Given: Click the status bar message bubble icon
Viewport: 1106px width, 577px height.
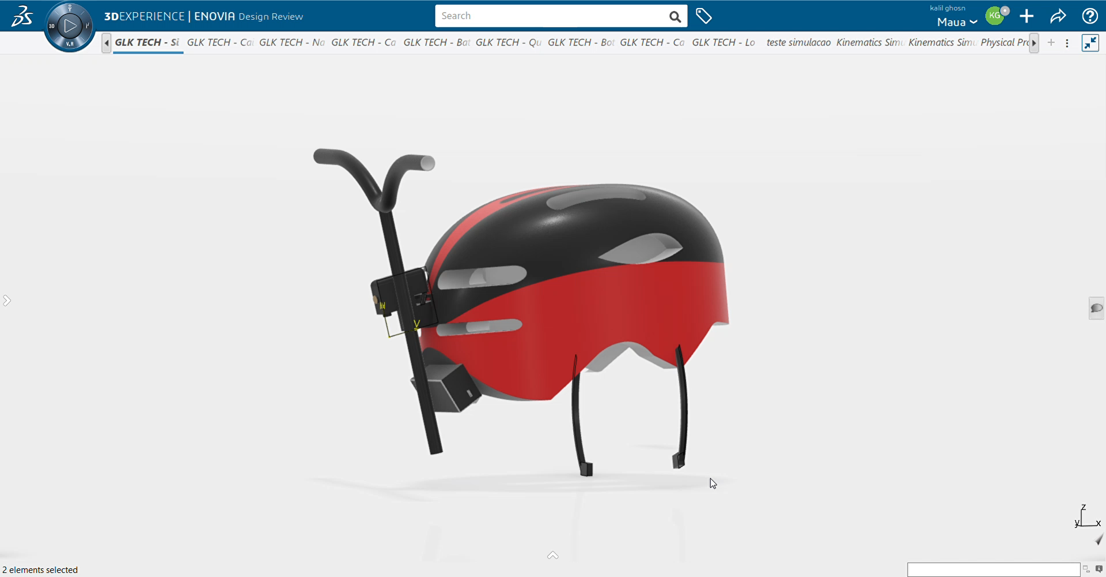Looking at the screenshot, I should pyautogui.click(x=1099, y=569).
